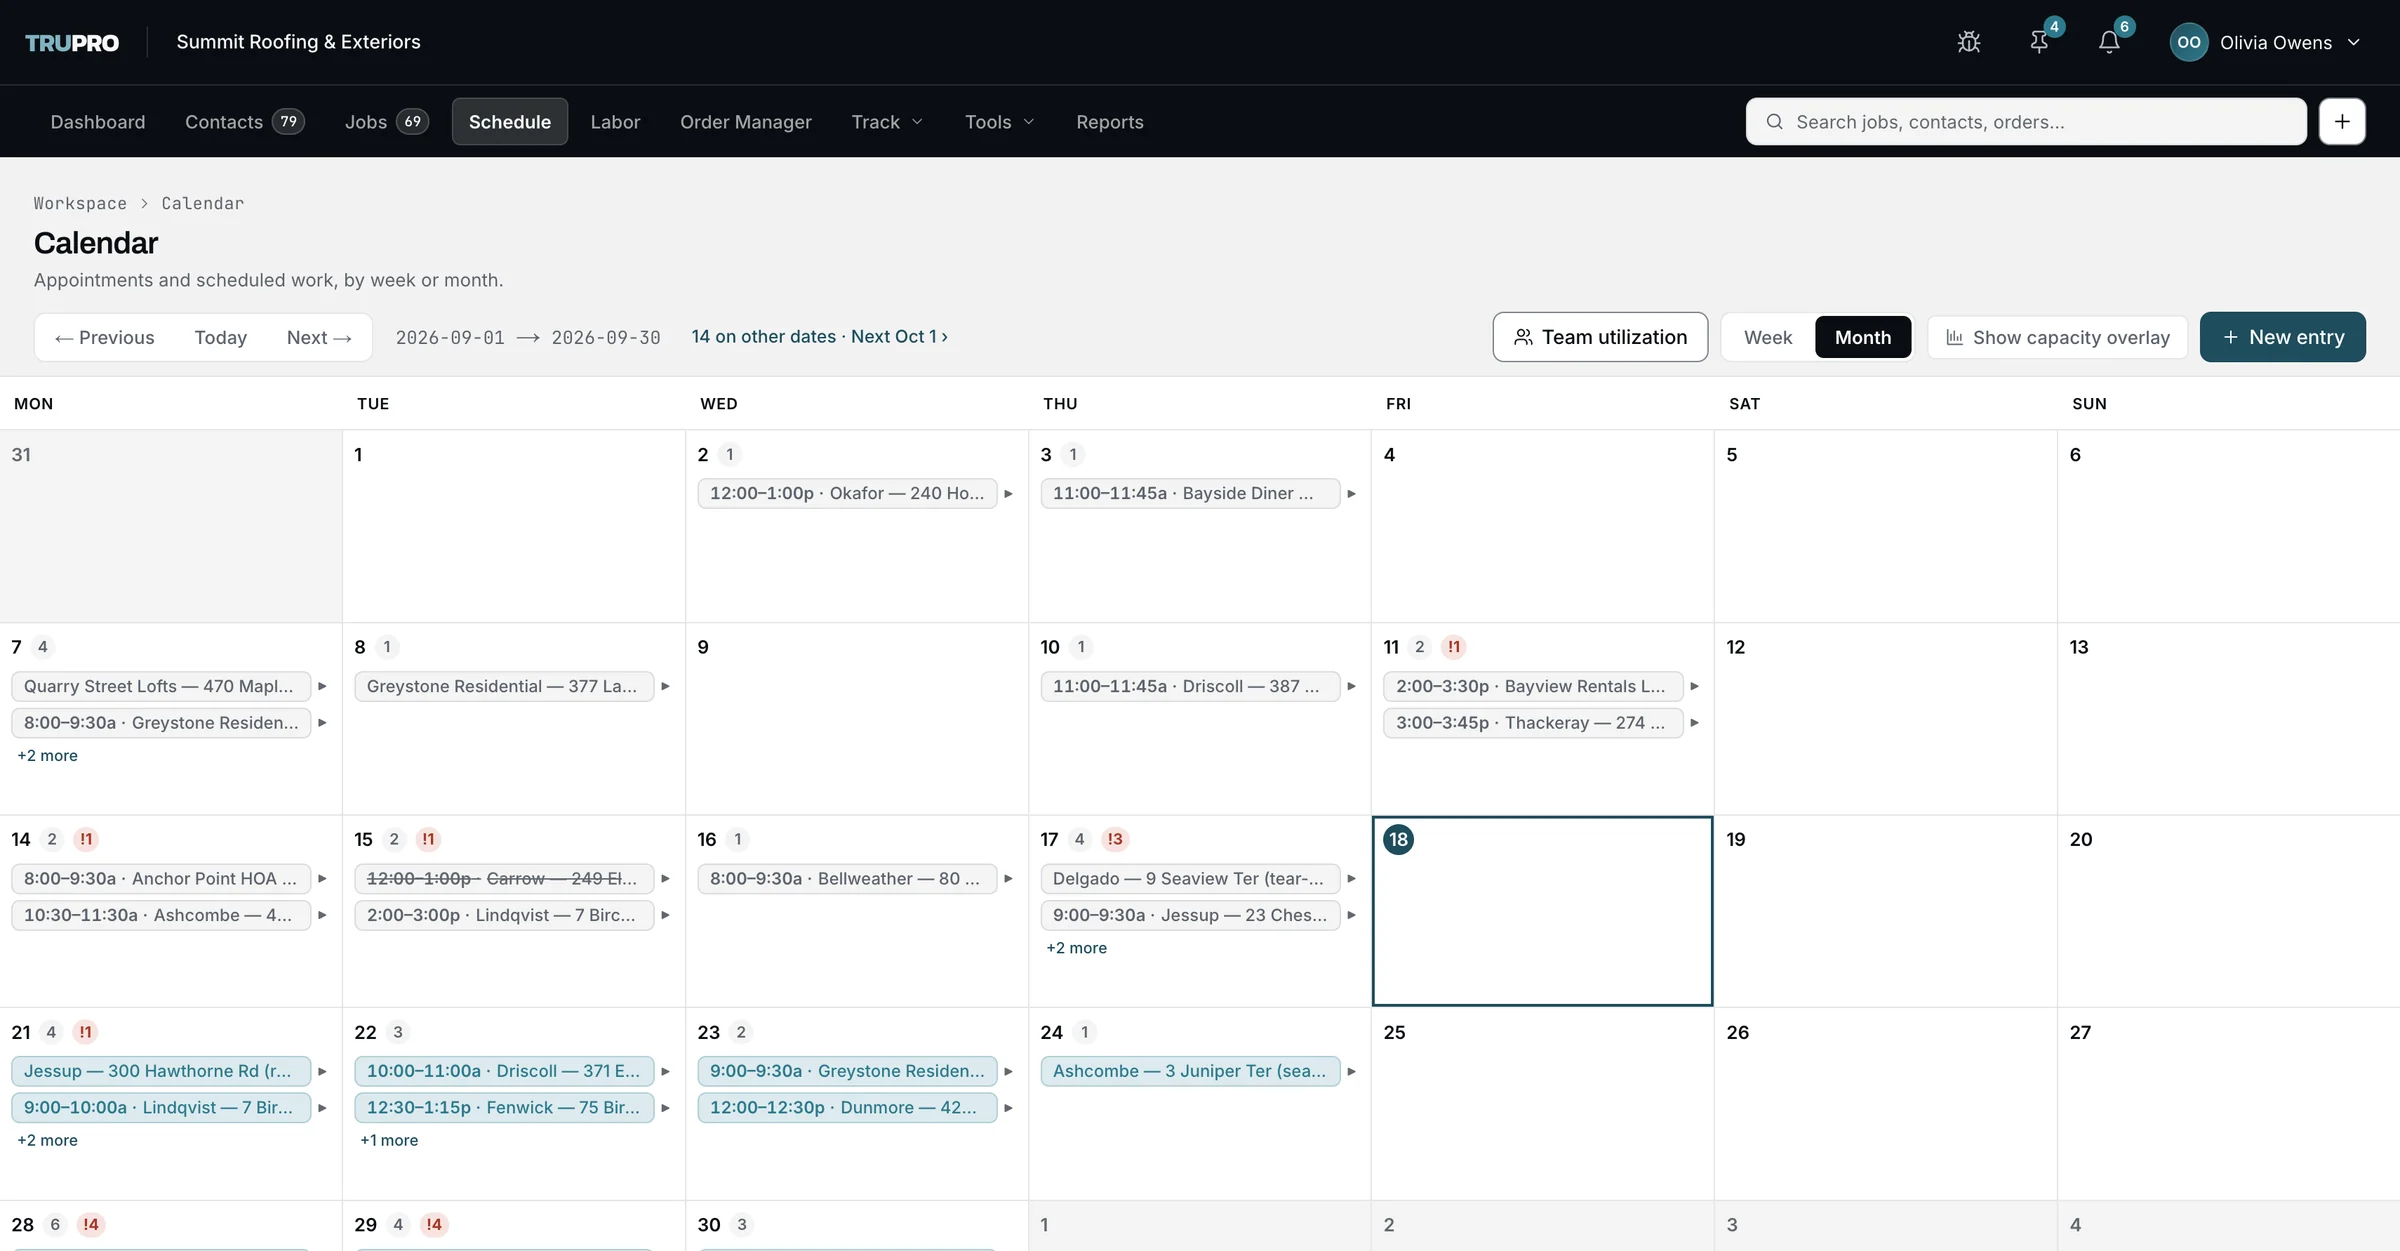Viewport: 2400px width, 1251px height.
Task: Click the arrow beside the Thackeray entry
Action: click(x=1694, y=723)
